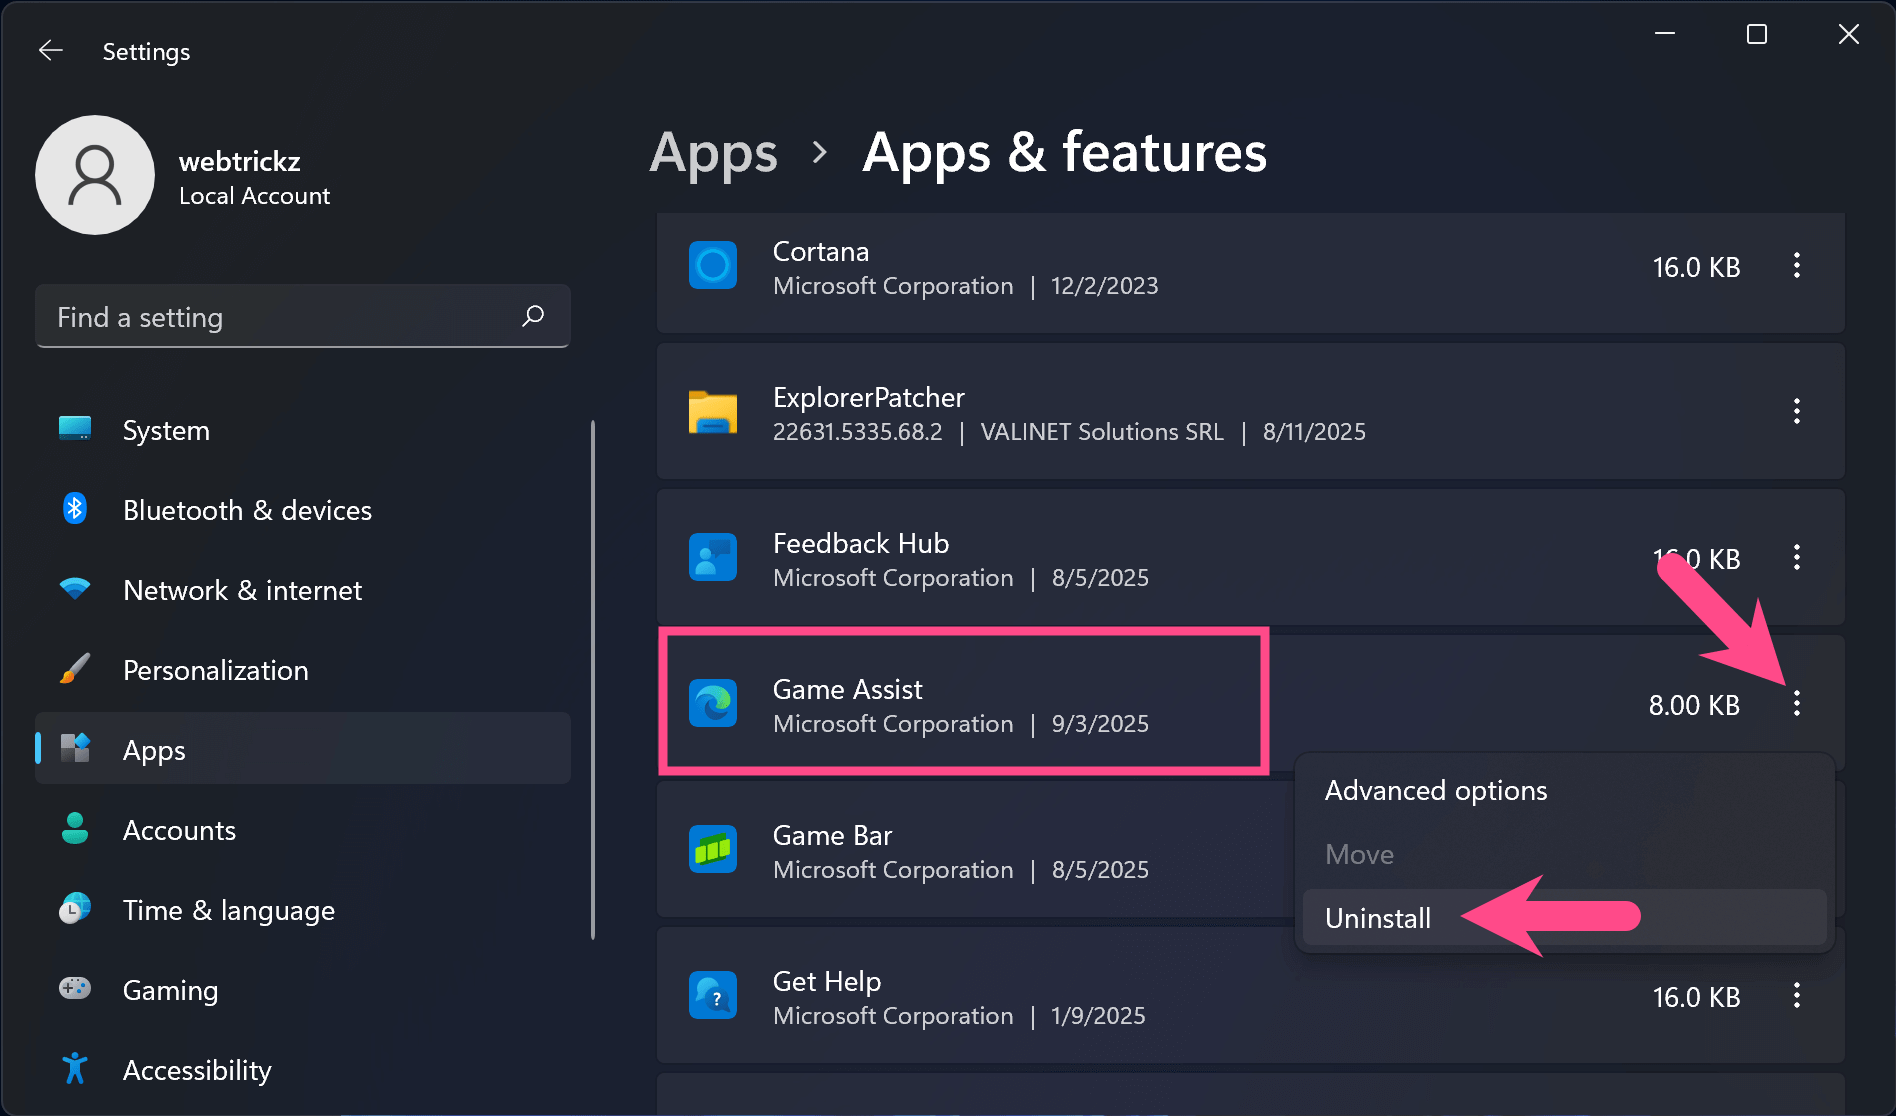The image size is (1896, 1116).
Task: Click the Get Help question-mark icon
Action: [x=712, y=995]
